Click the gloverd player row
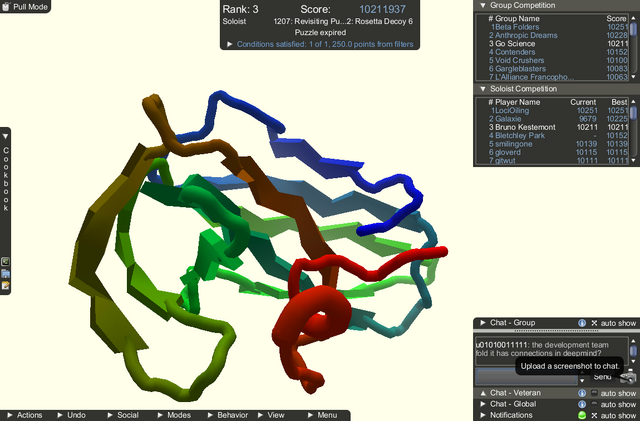Viewport: 640px width, 421px height. [x=558, y=152]
